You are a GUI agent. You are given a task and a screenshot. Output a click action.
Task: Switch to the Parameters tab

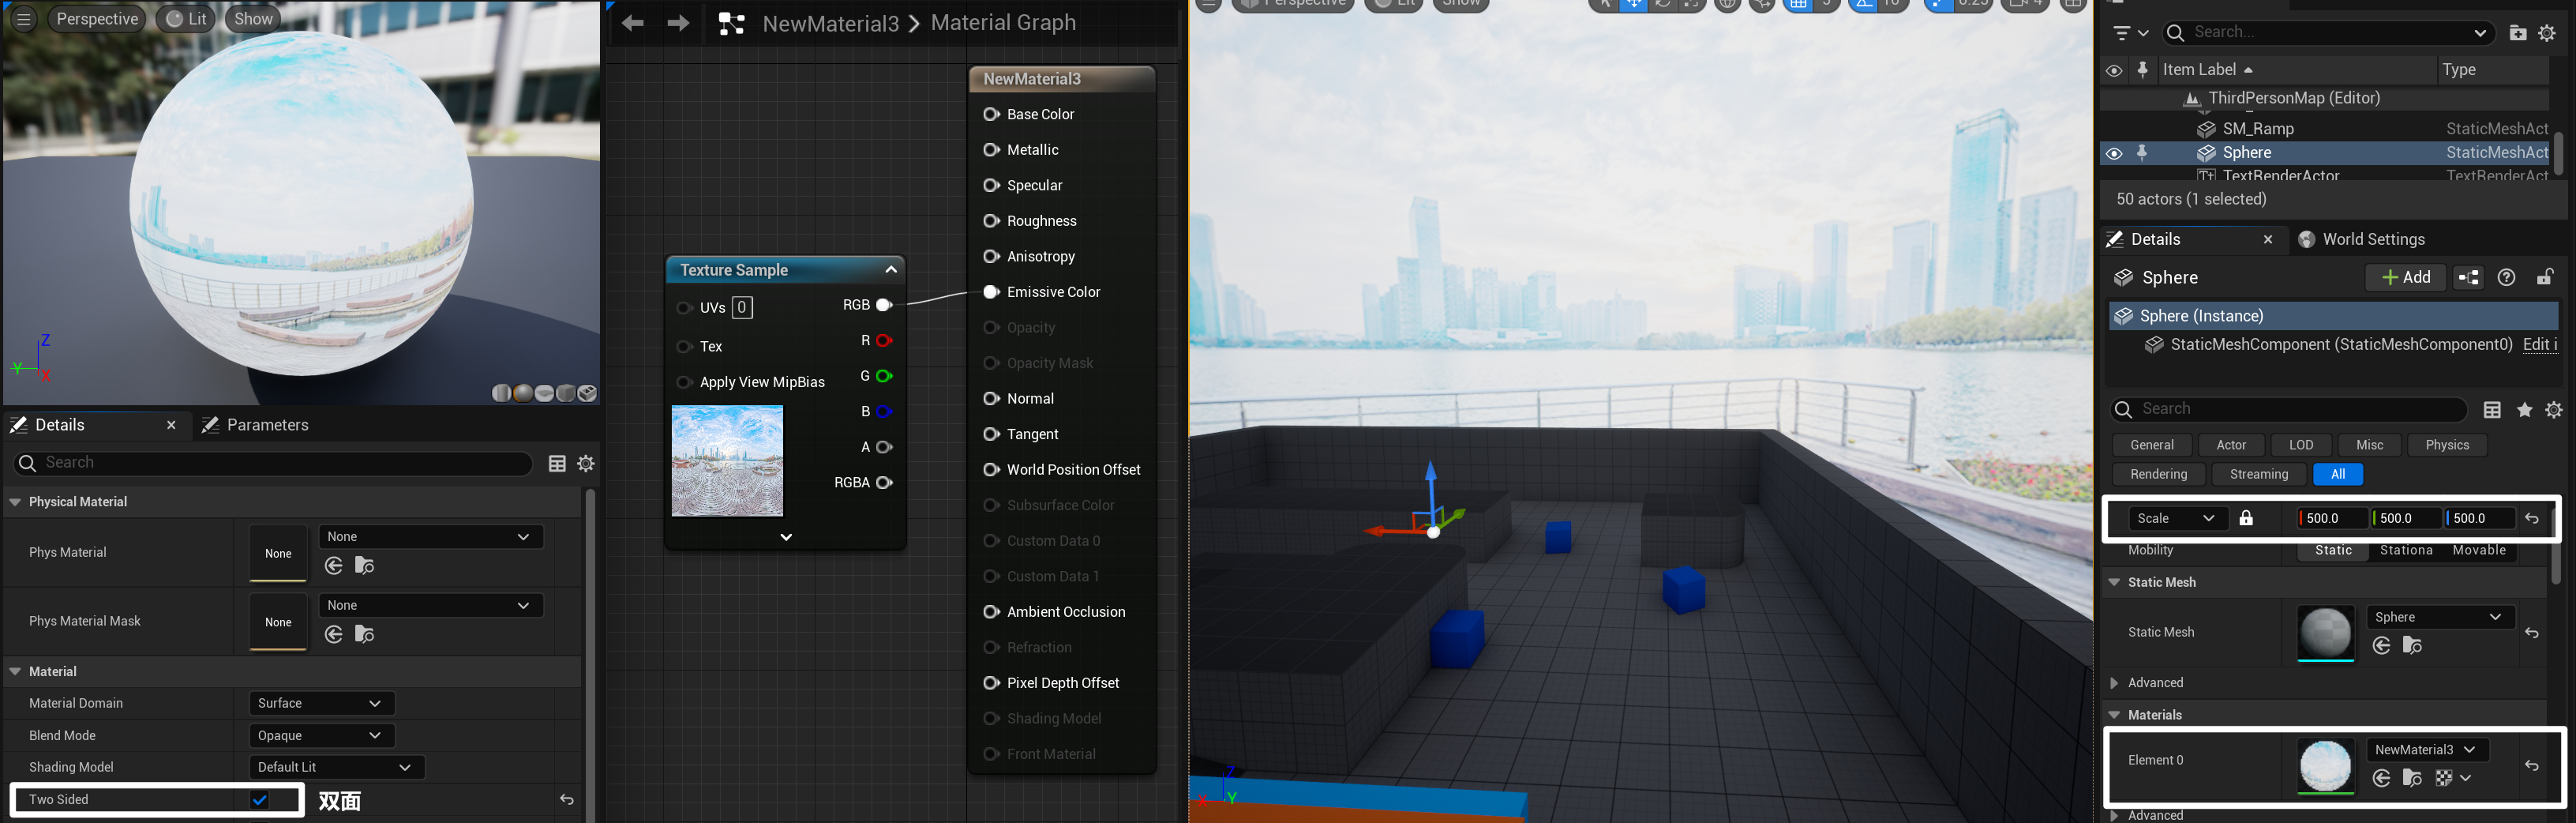tap(255, 425)
